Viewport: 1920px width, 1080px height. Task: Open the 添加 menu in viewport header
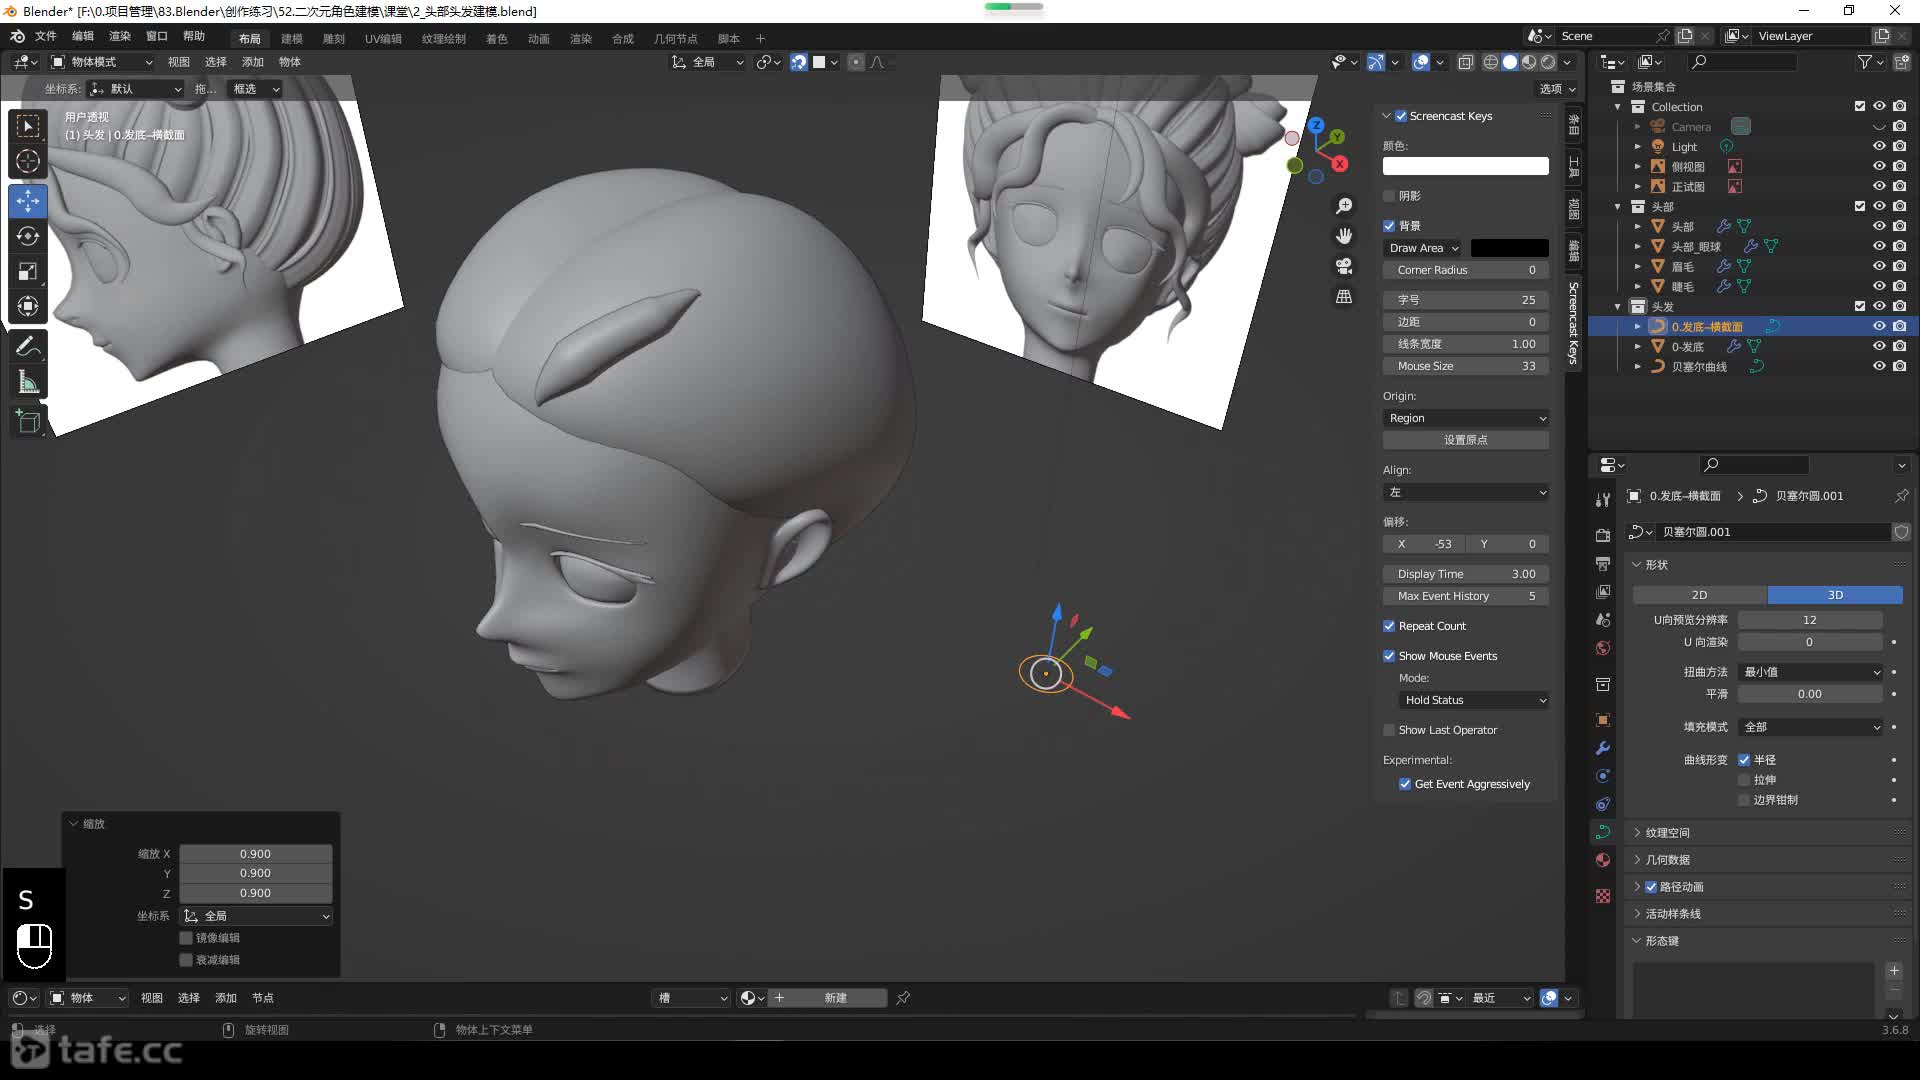(x=253, y=62)
